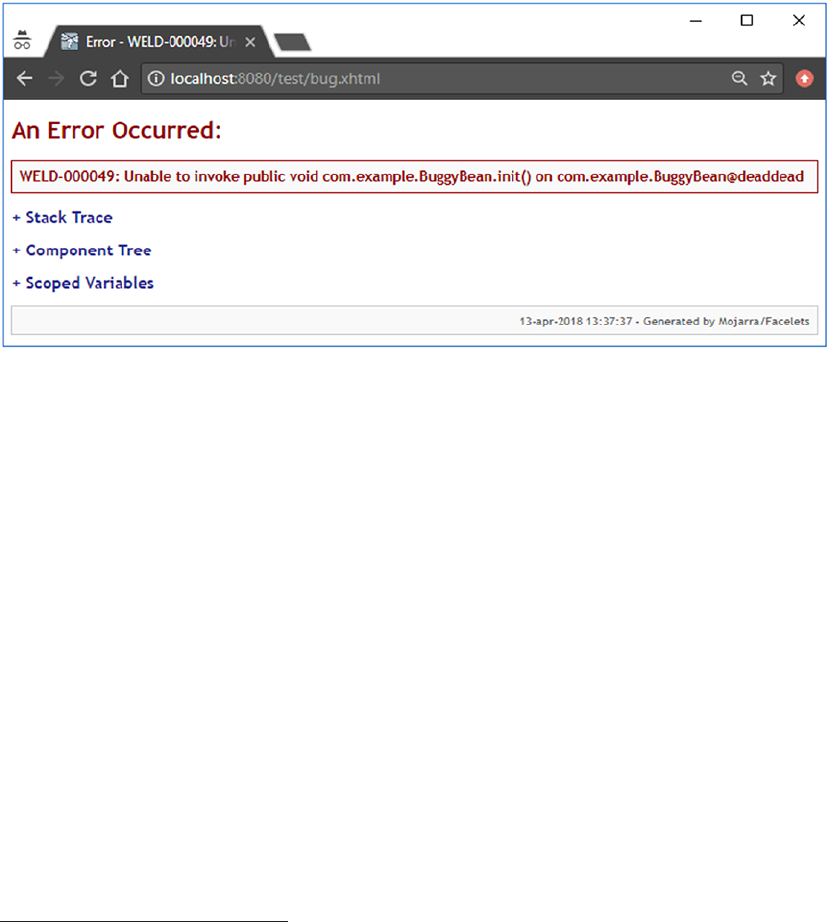Click the incognito spy icon
Viewport: 829px width, 922px height.
22,40
